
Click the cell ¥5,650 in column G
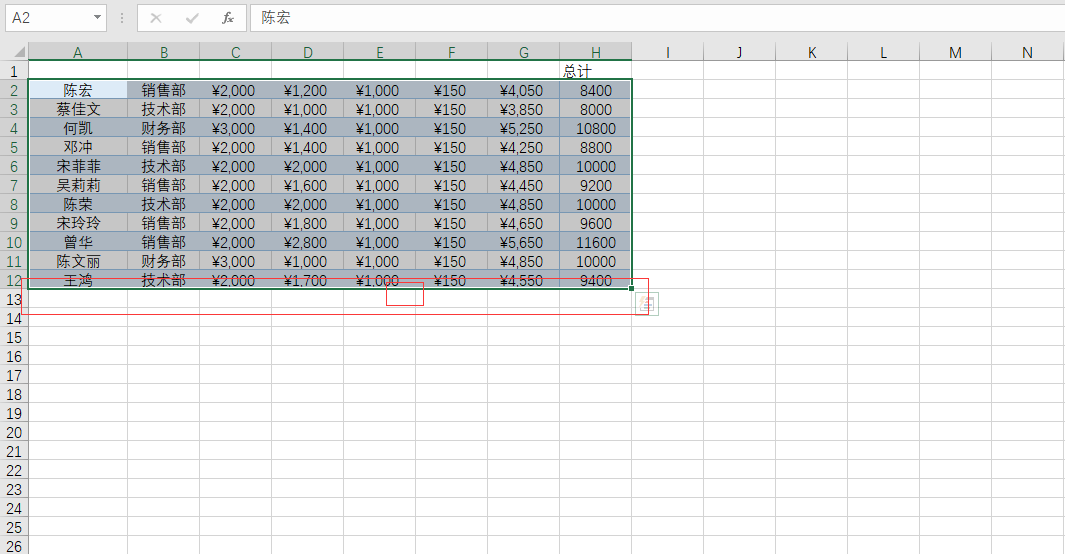(x=524, y=242)
